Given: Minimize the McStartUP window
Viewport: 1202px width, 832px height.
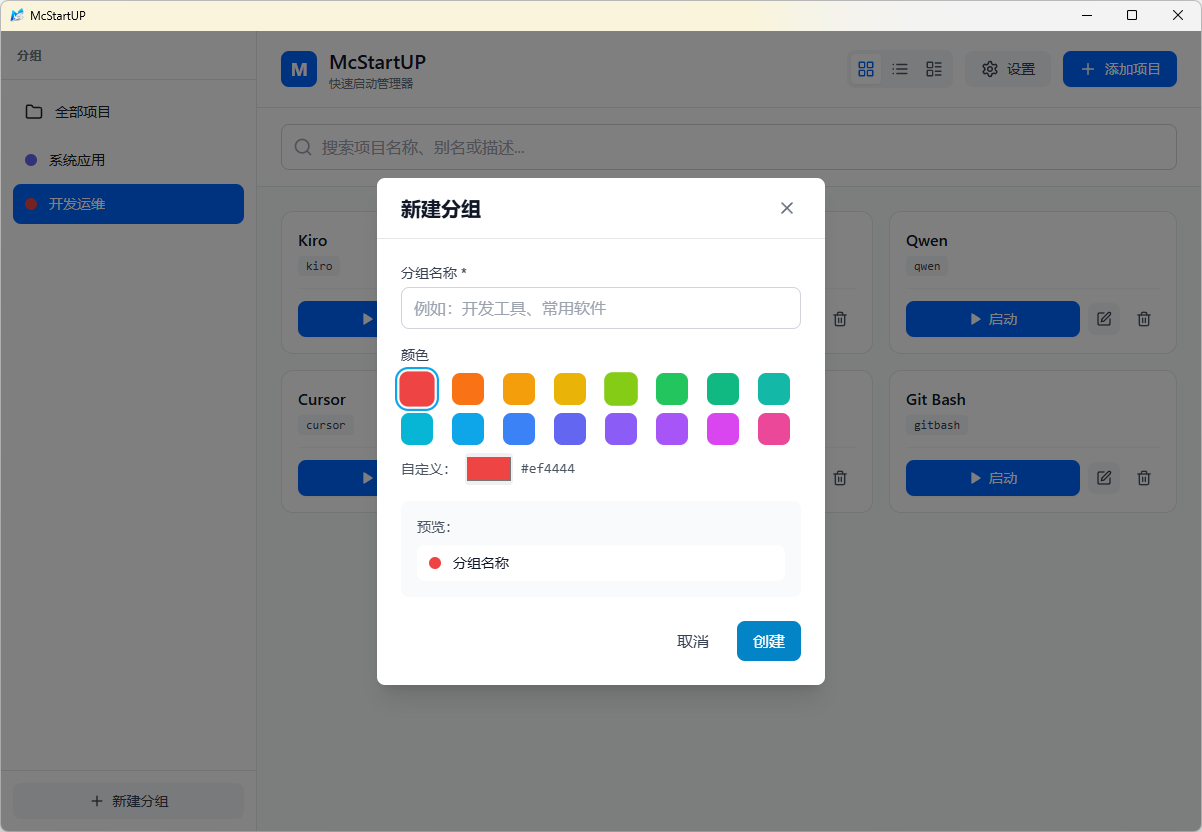Looking at the screenshot, I should pyautogui.click(x=1086, y=15).
